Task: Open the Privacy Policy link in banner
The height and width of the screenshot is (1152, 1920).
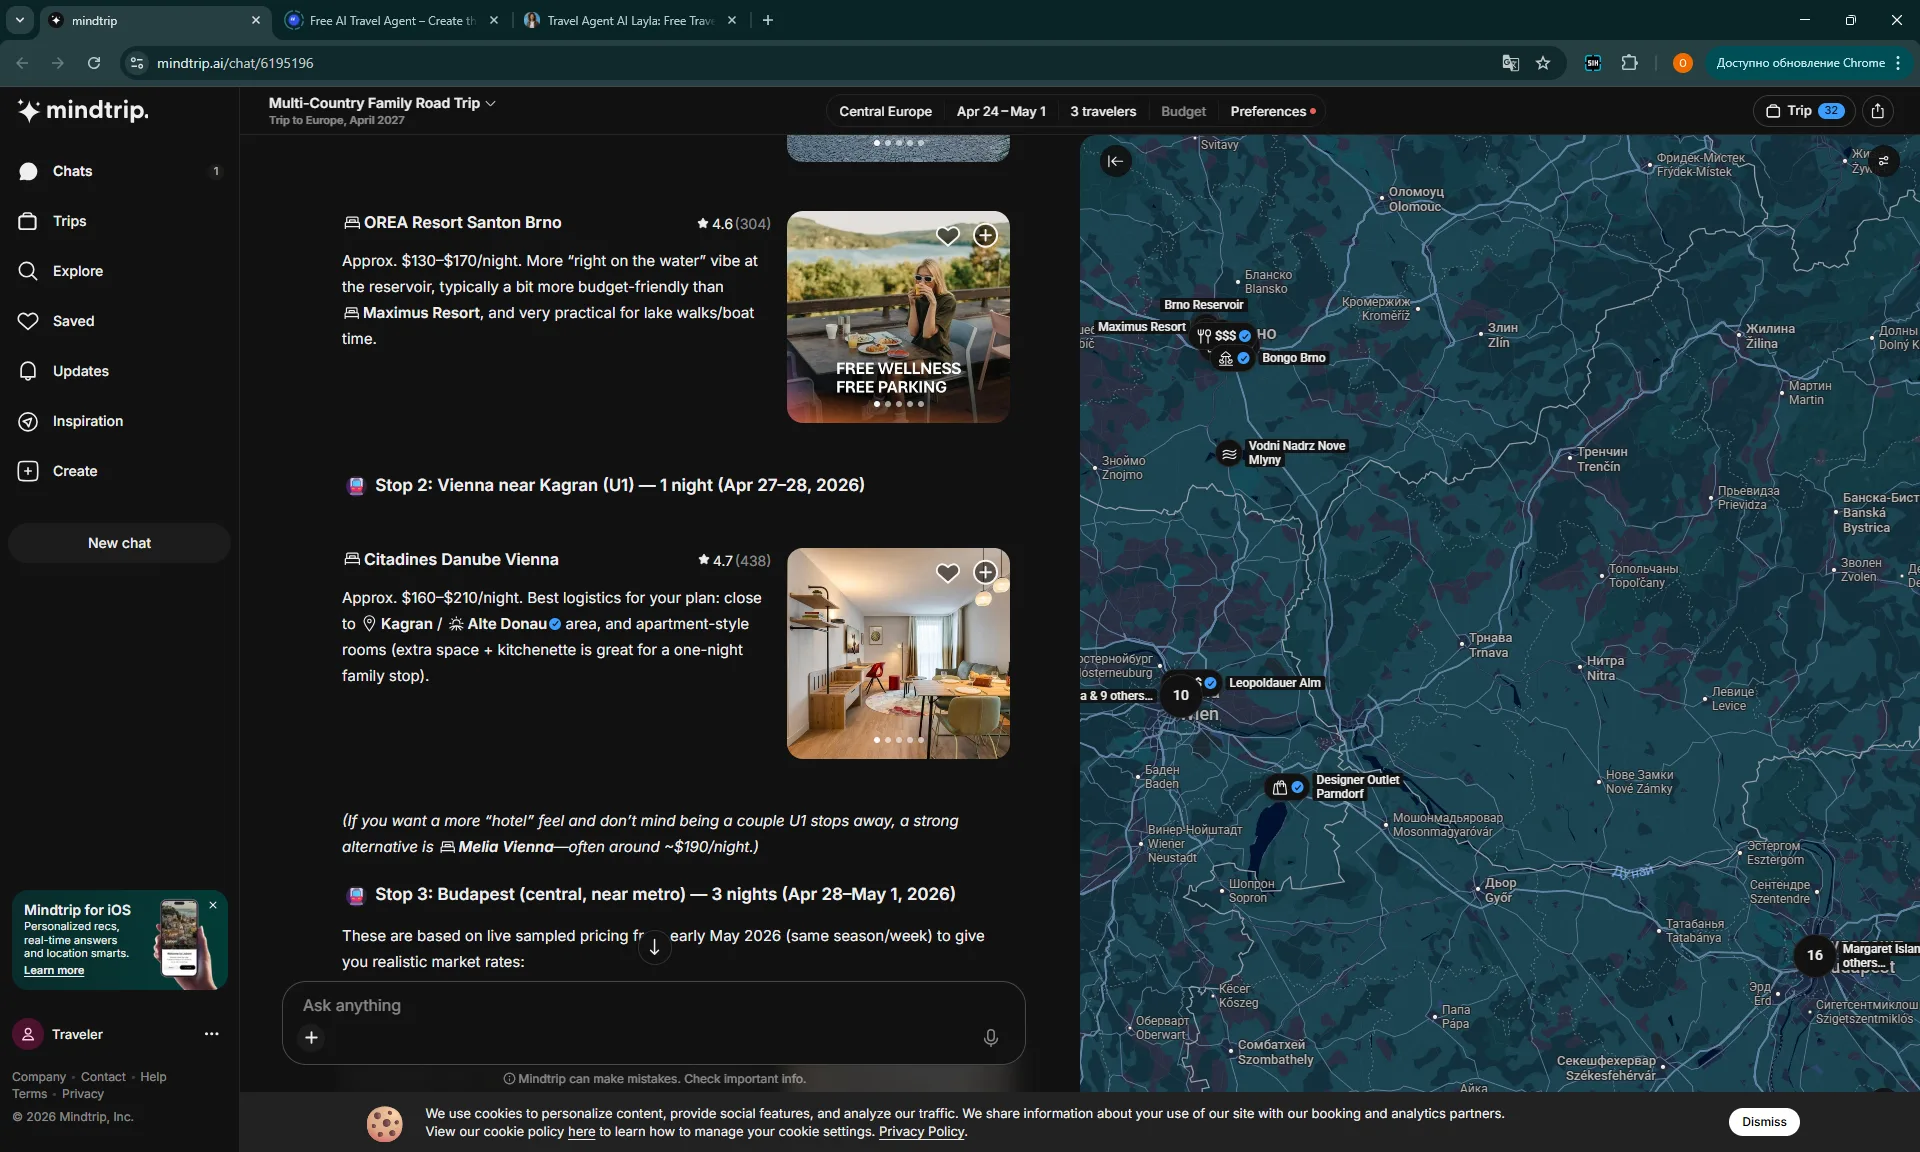Action: pyautogui.click(x=921, y=1132)
